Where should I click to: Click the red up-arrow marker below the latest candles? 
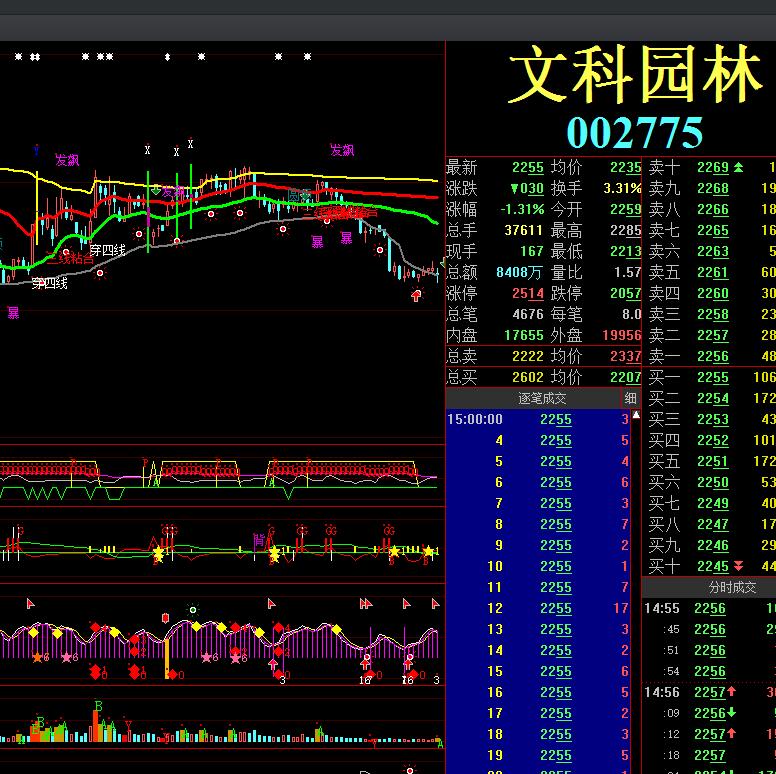(416, 295)
